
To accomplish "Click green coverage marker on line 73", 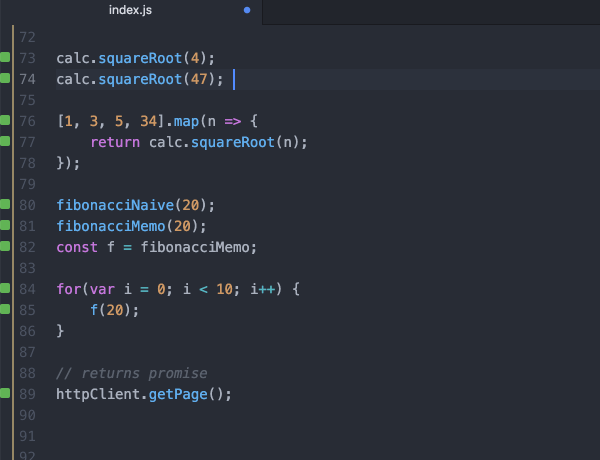I will pyautogui.click(x=5, y=57).
